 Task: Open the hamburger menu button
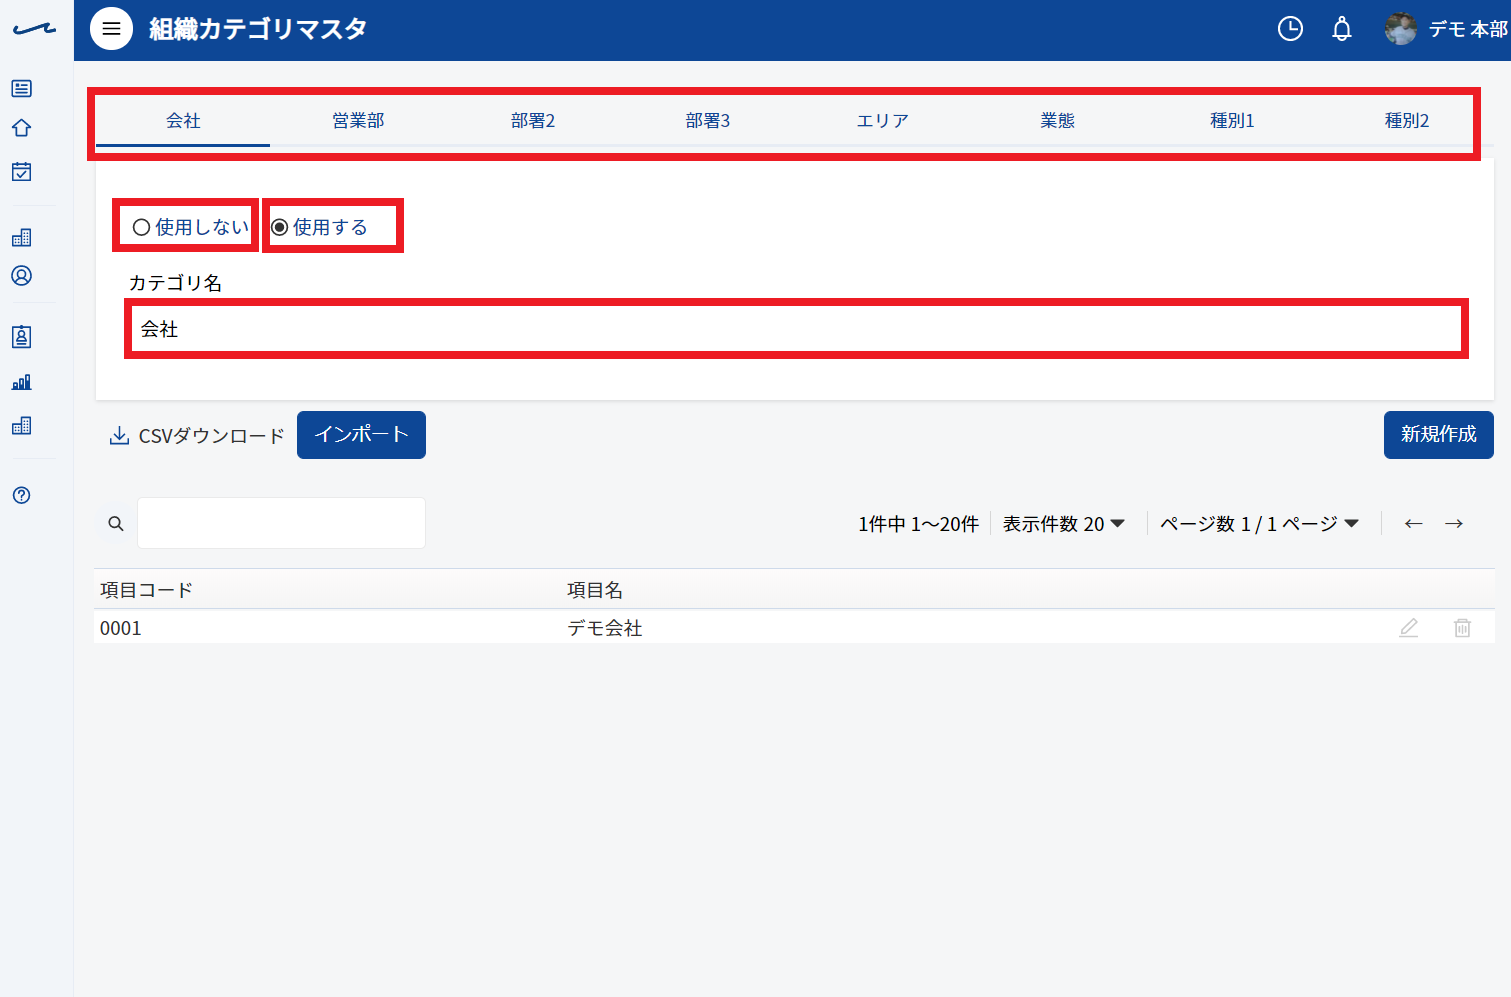coord(111,29)
